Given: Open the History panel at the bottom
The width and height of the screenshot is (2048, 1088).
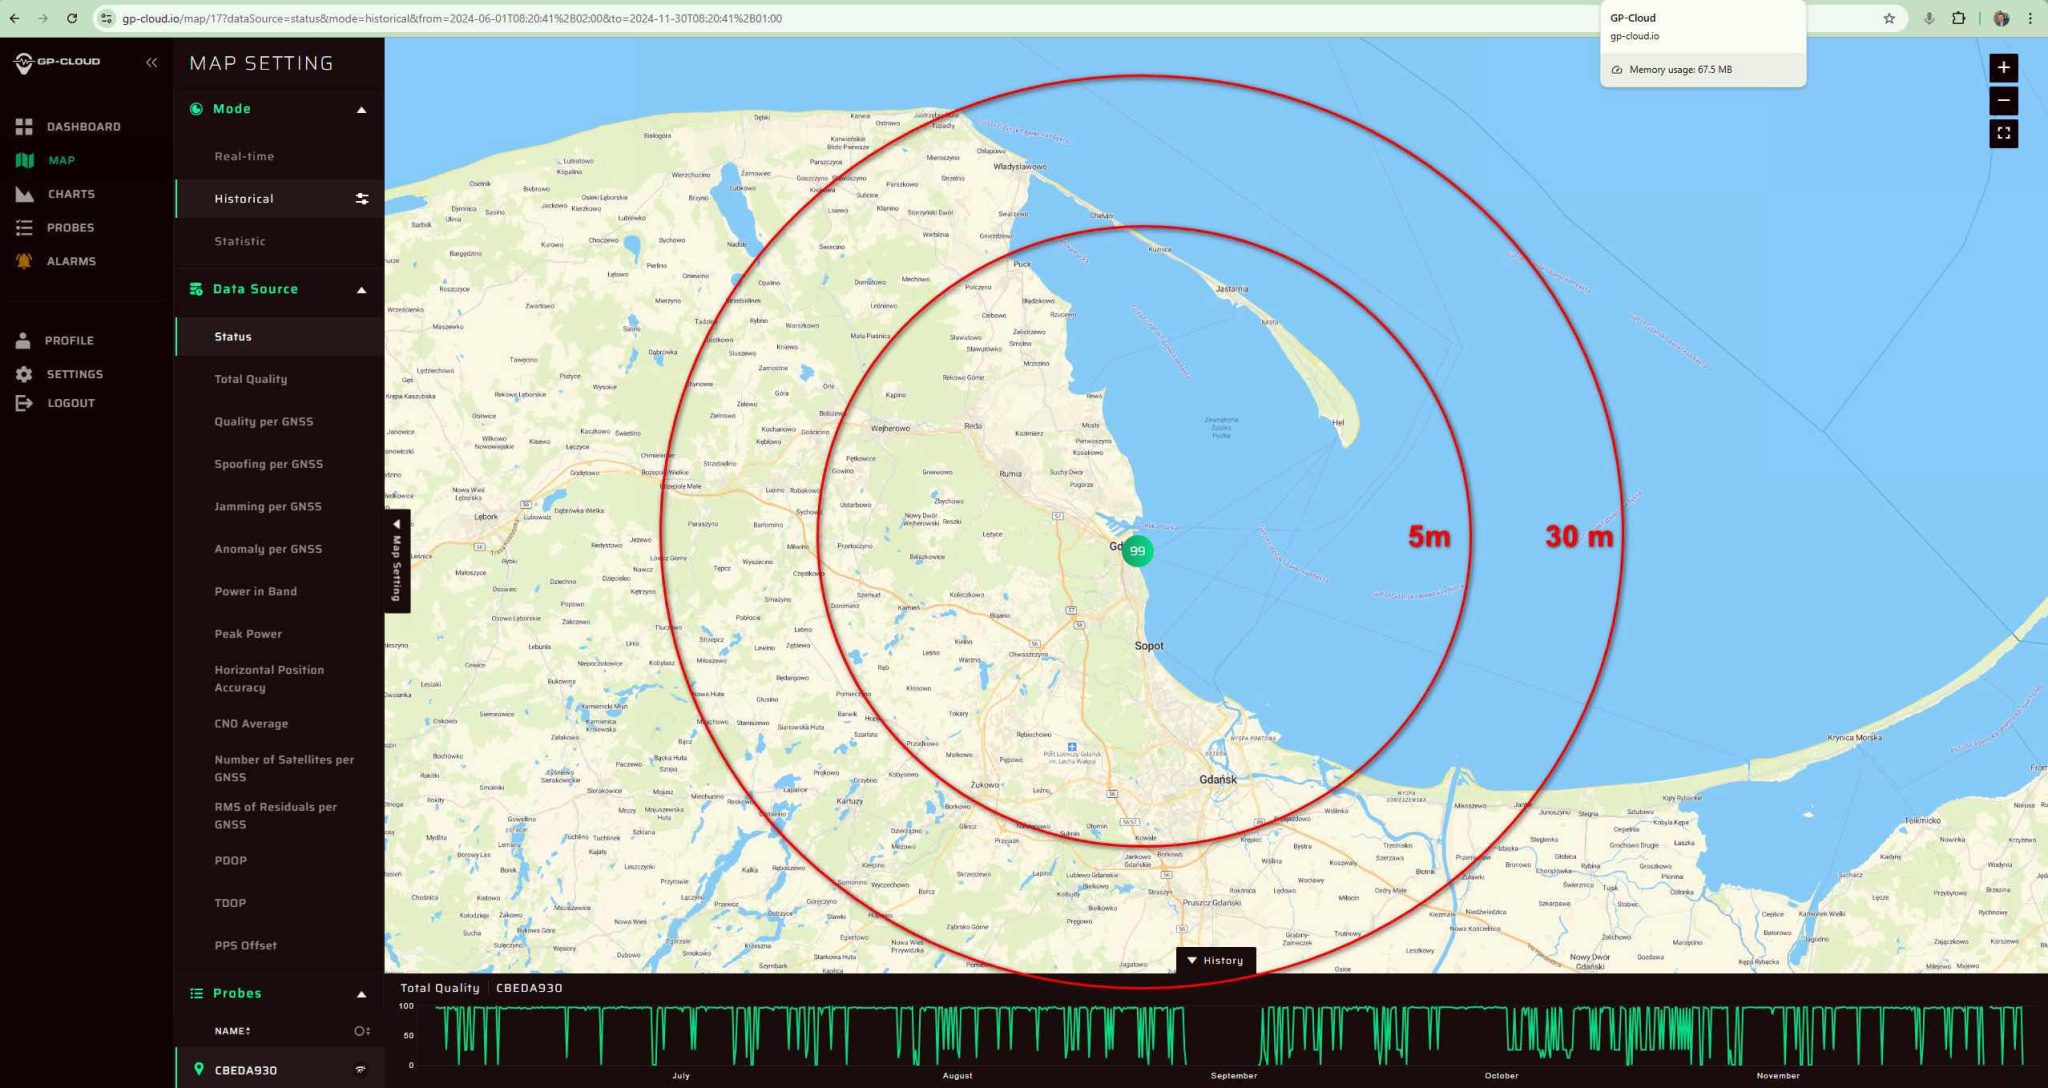Looking at the screenshot, I should pos(1216,960).
